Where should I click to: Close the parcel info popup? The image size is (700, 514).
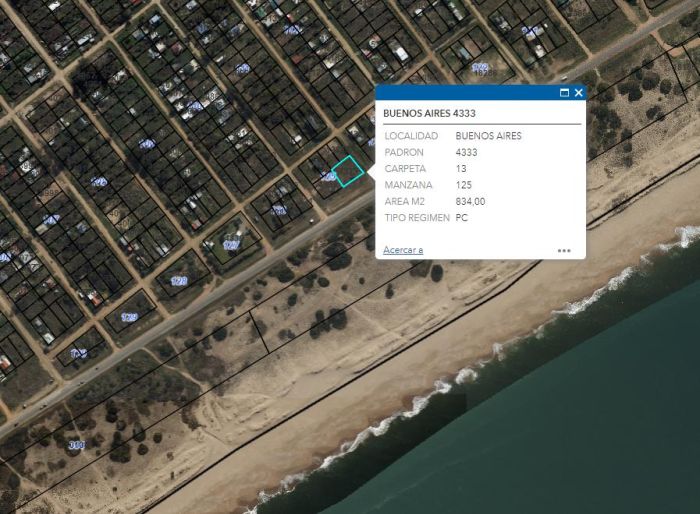pos(579,93)
